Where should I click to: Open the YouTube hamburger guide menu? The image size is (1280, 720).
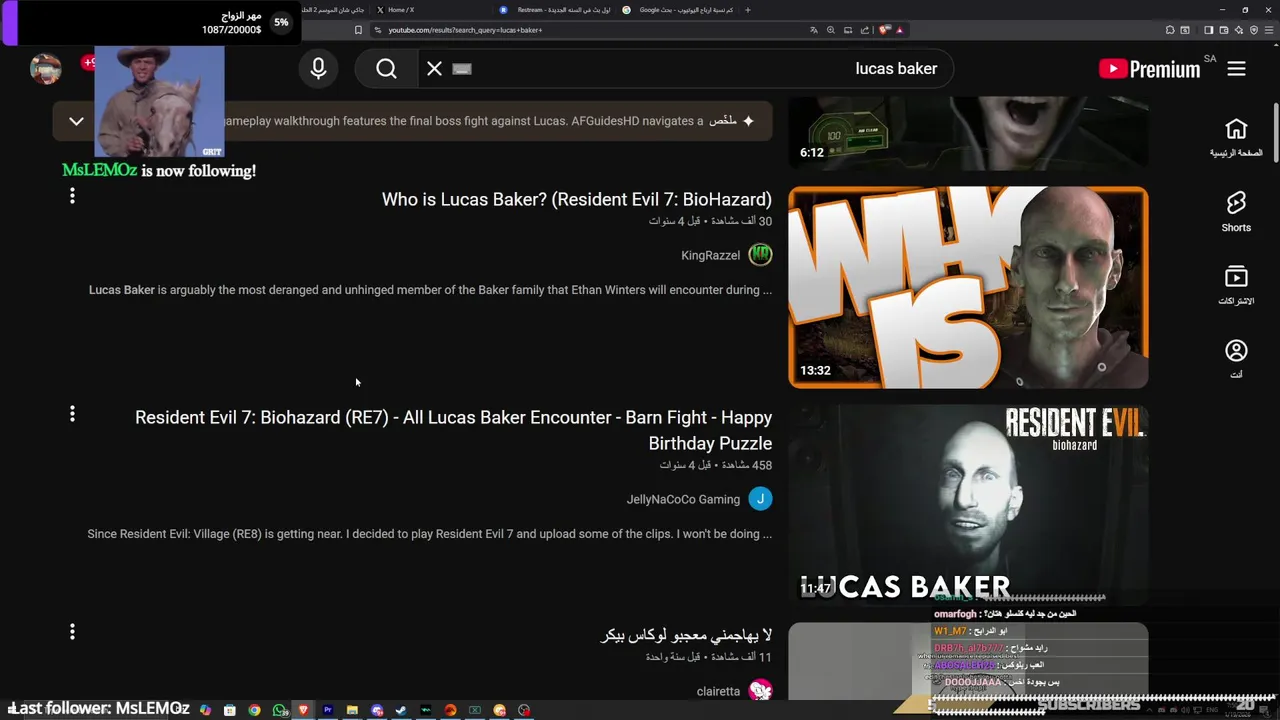pos(1237,68)
